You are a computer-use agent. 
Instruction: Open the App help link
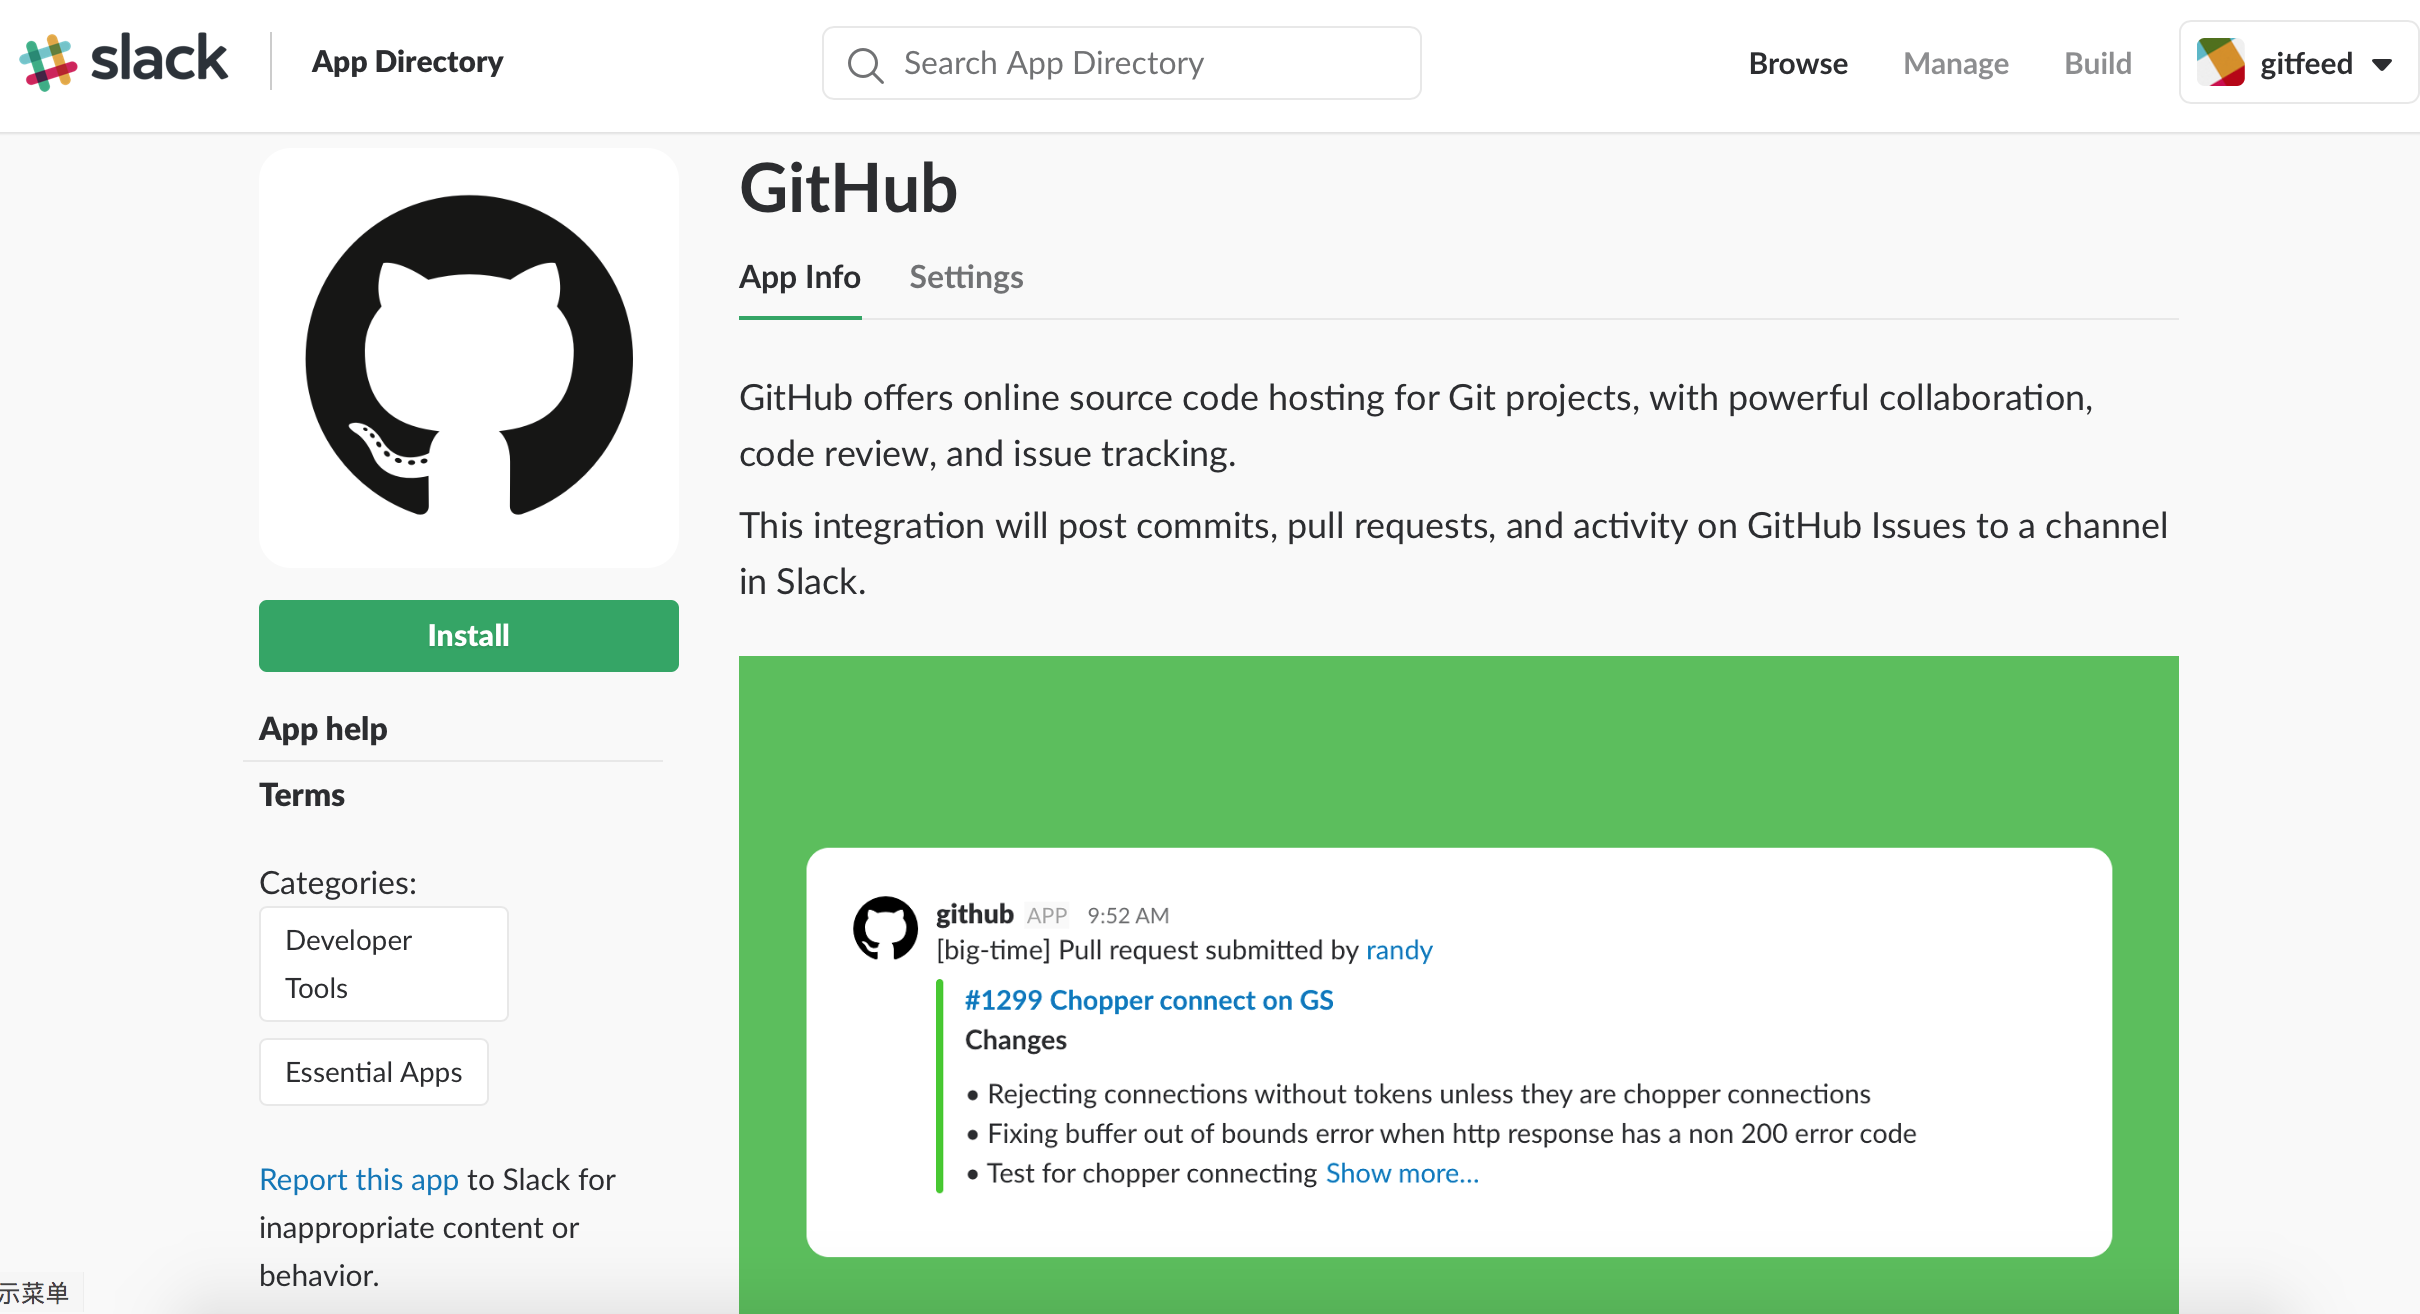323,728
